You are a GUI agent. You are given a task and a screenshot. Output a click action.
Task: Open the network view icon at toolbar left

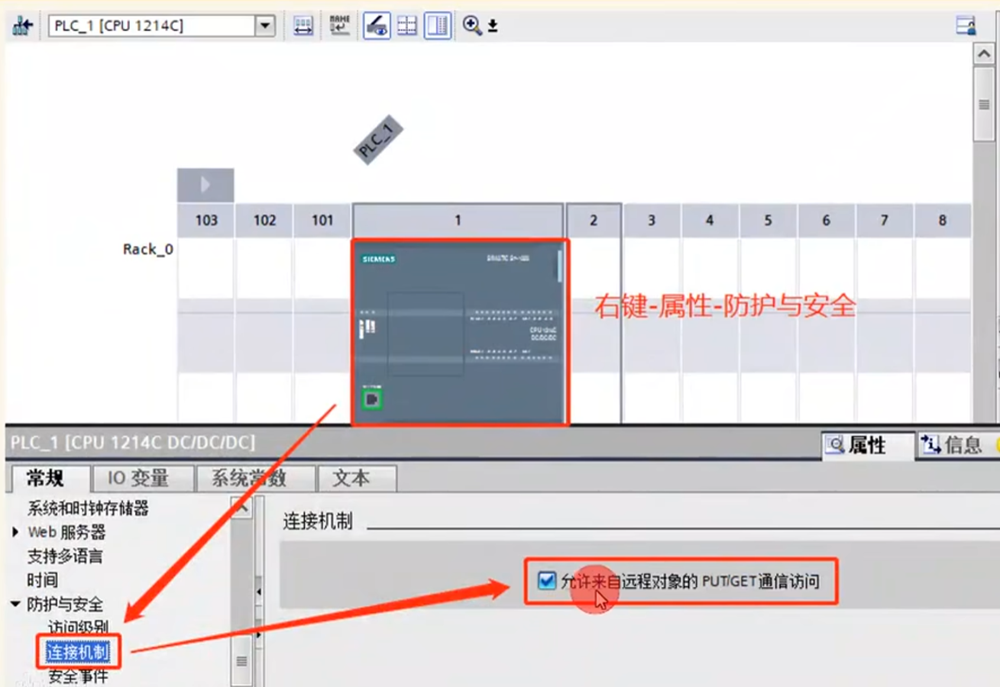[x=23, y=26]
